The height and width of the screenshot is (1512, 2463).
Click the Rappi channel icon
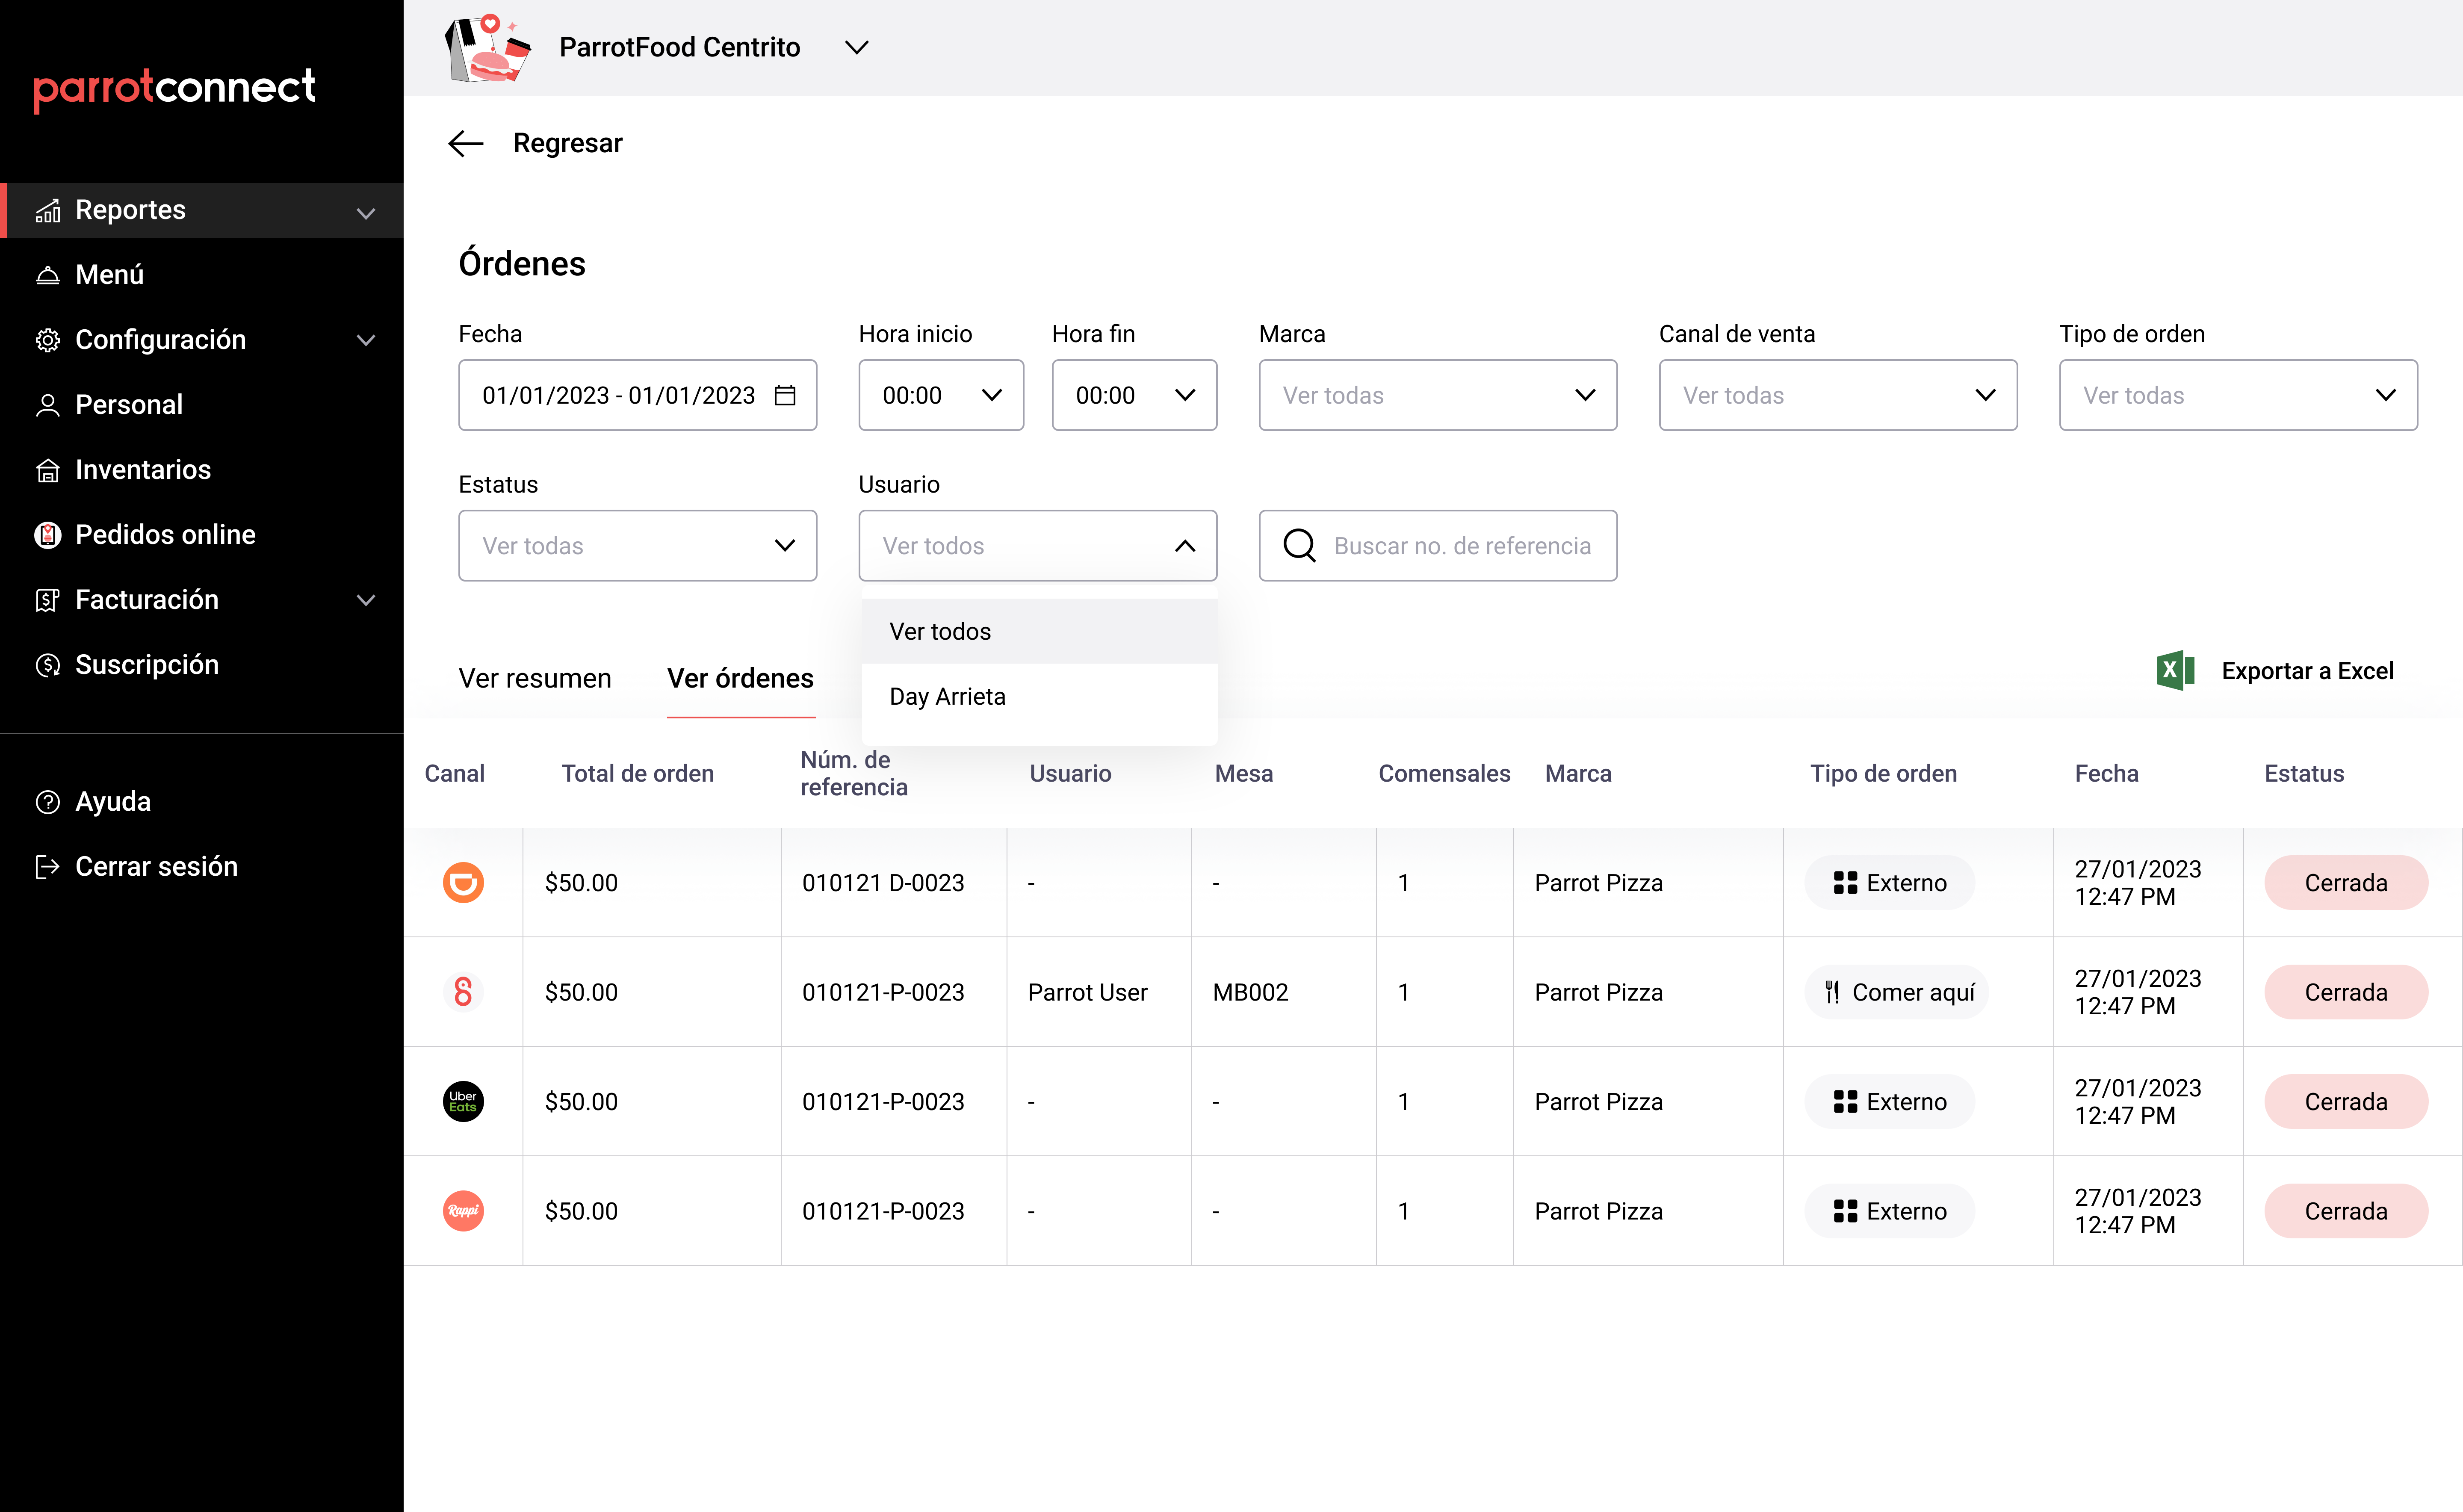[463, 1211]
